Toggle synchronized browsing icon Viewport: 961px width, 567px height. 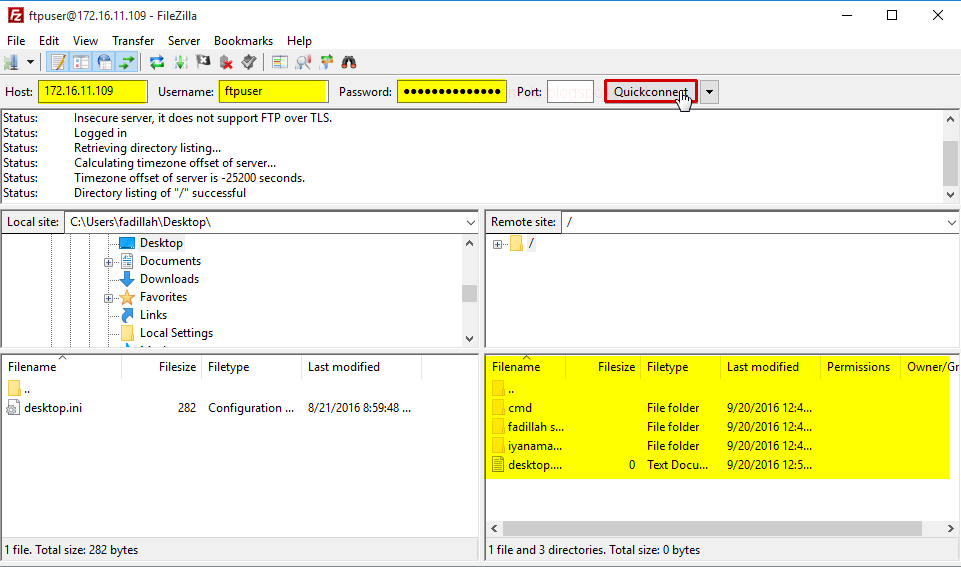(326, 62)
